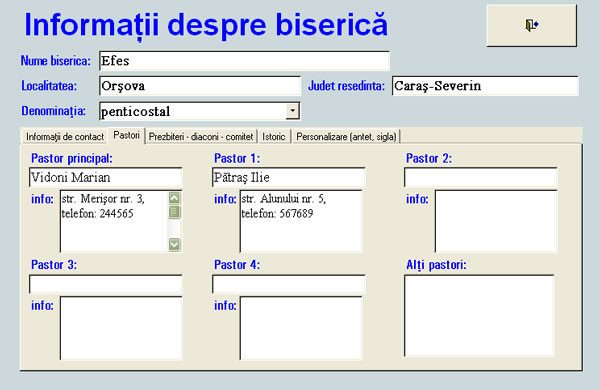
Task: Click the Judet resedinta field with Caraș-Severin
Action: pyautogui.click(x=485, y=86)
